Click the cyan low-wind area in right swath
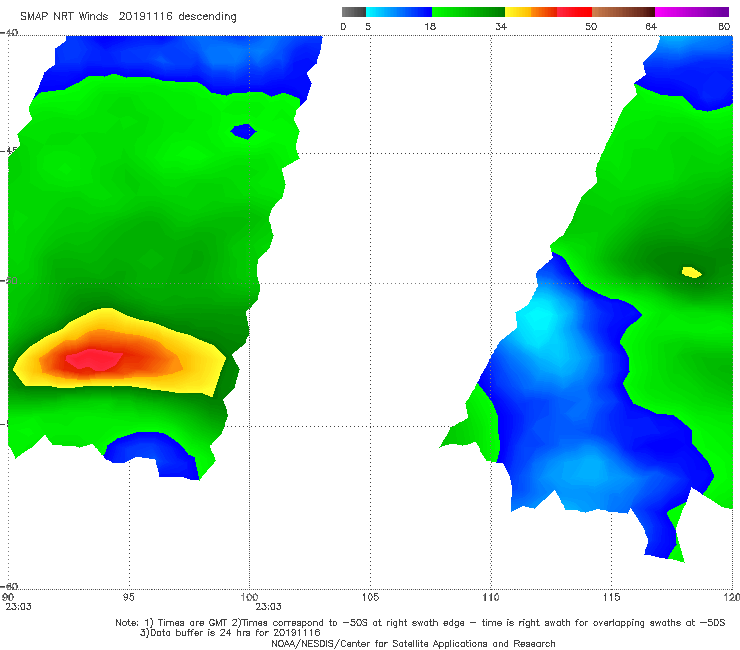Image resolution: width=740 pixels, height=650 pixels. tap(542, 321)
